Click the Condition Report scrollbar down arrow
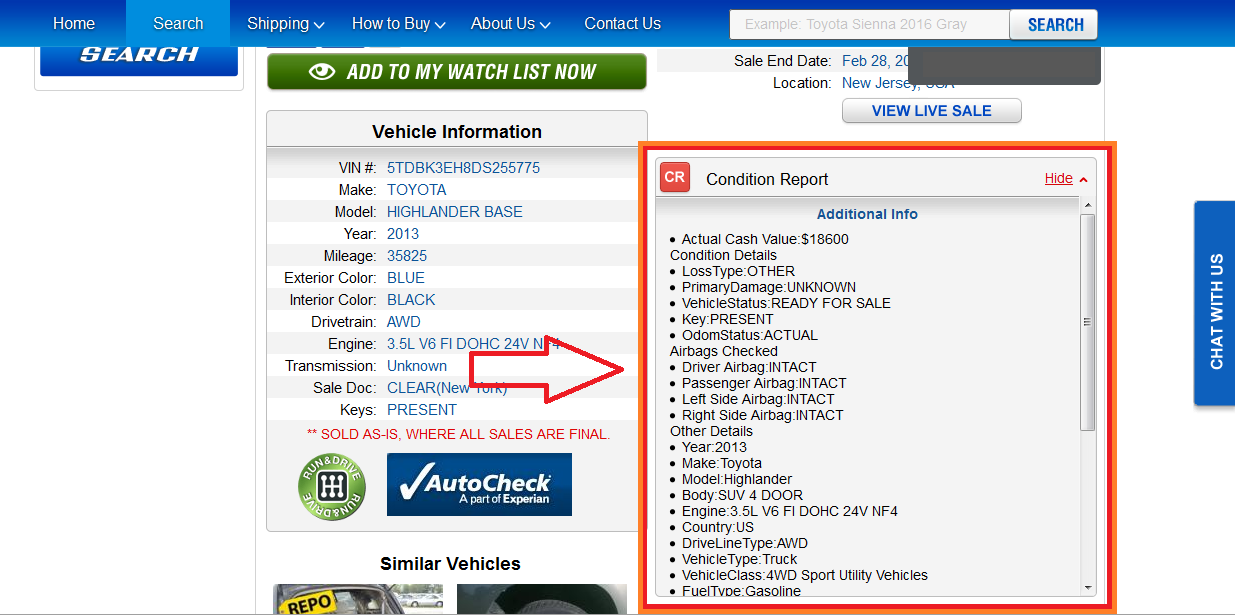Screen dimensions: 1235x615 (1088, 587)
